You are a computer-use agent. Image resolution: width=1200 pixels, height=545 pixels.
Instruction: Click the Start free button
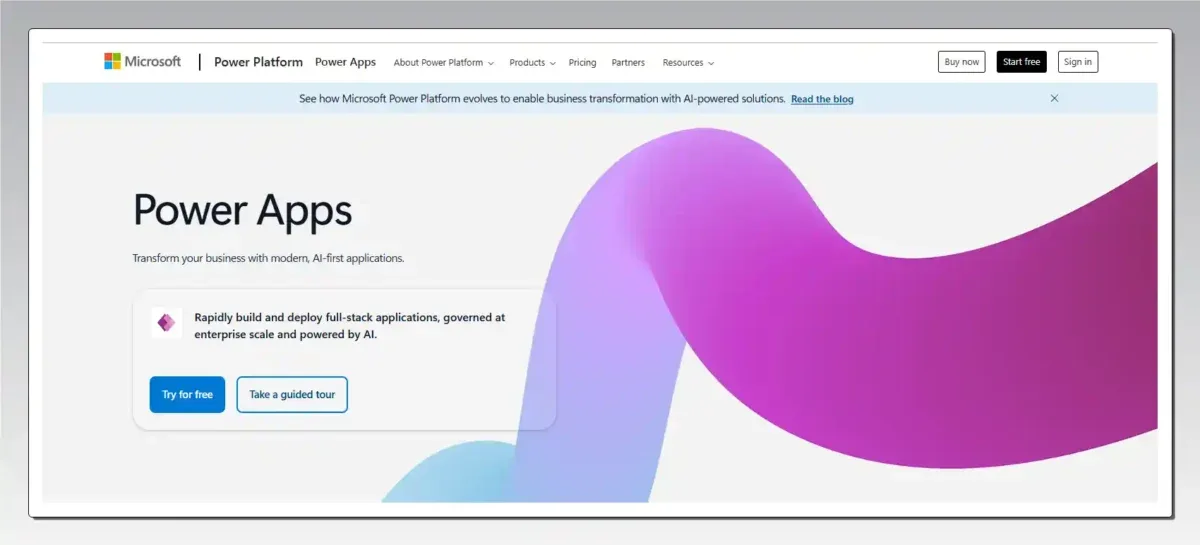click(x=1021, y=62)
